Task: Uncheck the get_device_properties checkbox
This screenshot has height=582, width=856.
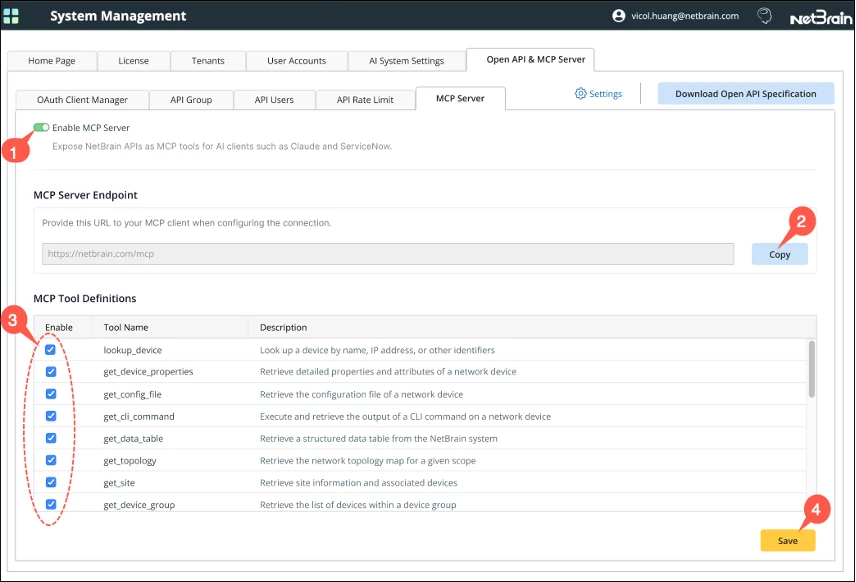Action: tap(51, 372)
